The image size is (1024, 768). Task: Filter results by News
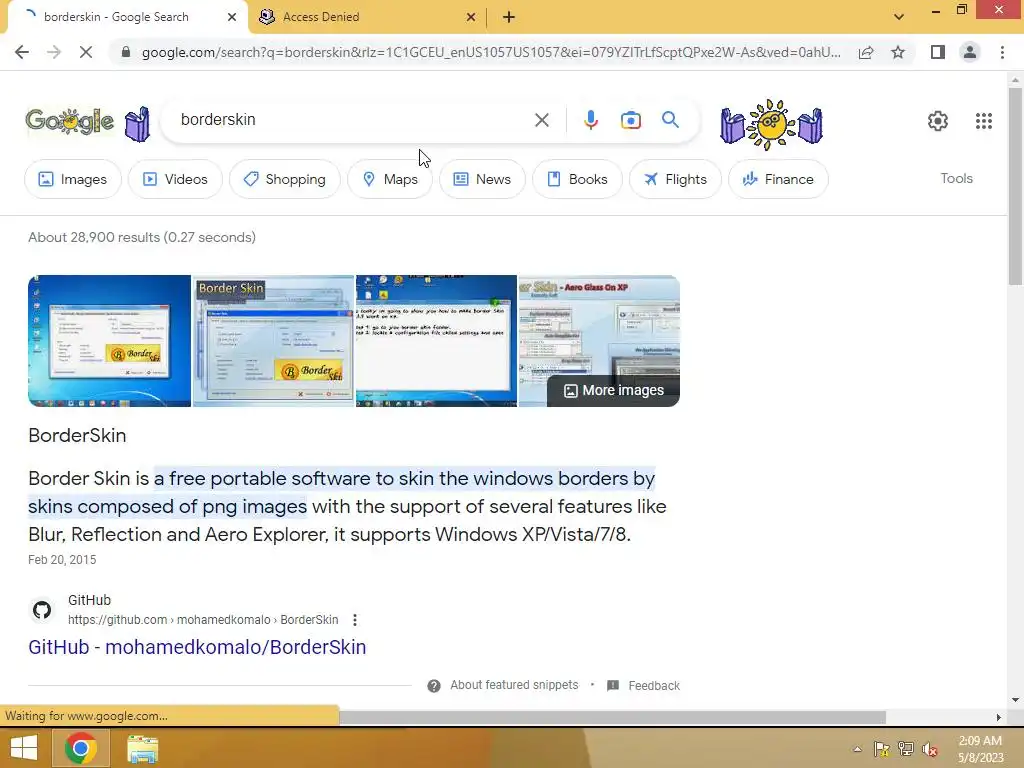[482, 179]
